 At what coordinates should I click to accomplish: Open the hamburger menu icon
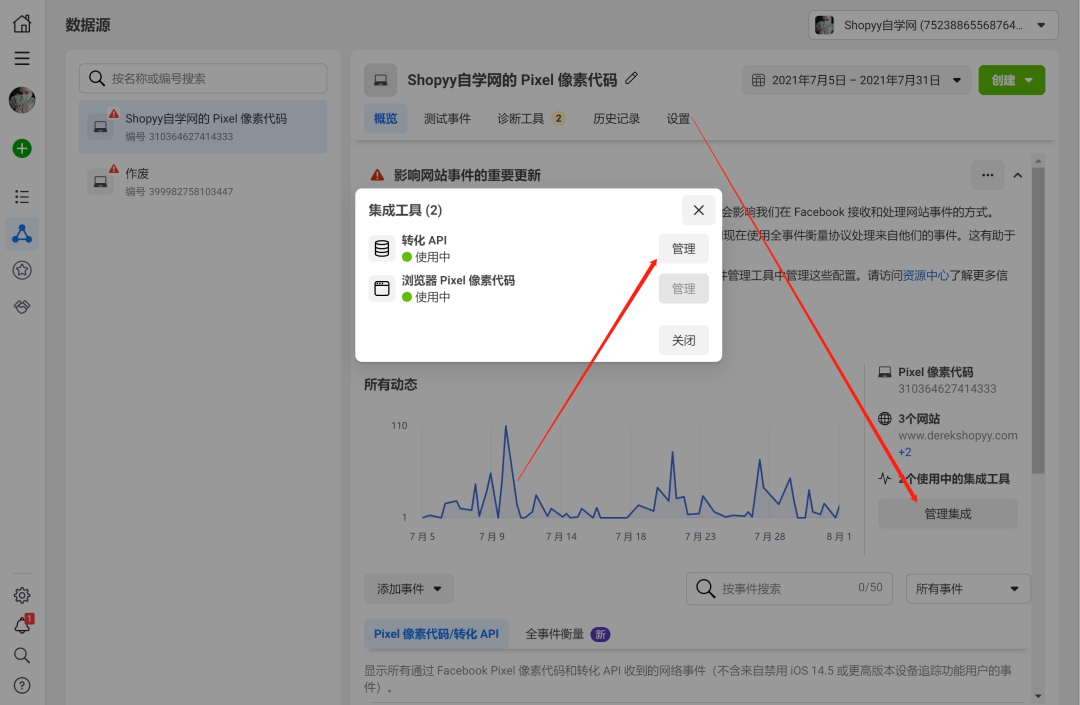[x=22, y=59]
